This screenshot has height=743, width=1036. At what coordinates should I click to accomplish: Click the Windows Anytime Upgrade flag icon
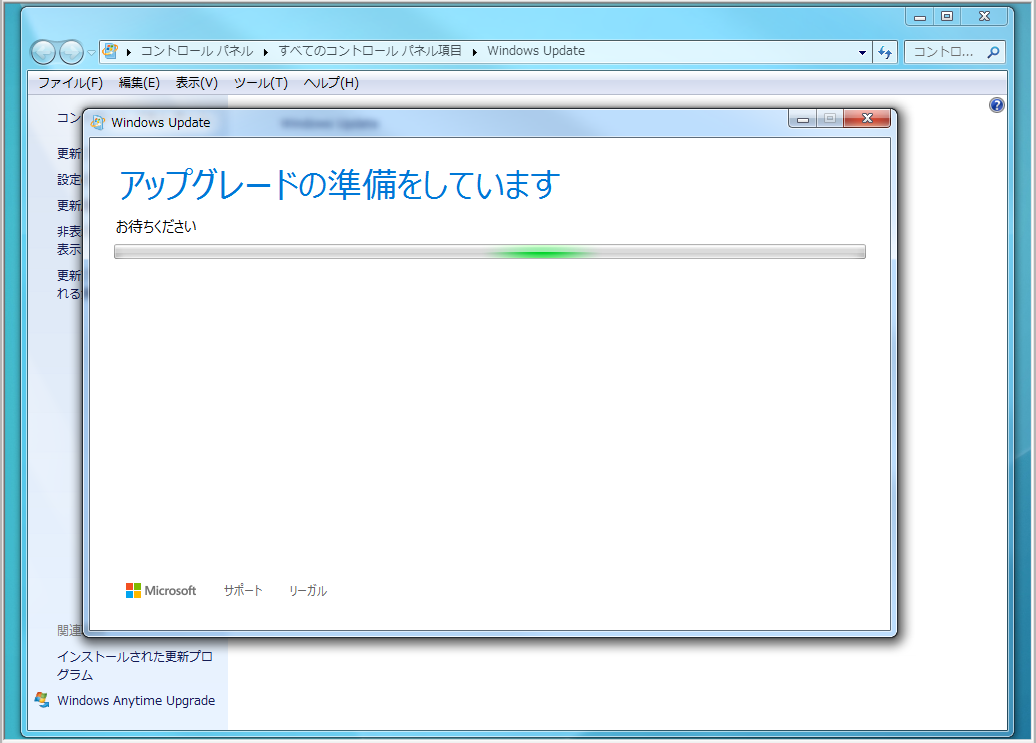tap(42, 699)
